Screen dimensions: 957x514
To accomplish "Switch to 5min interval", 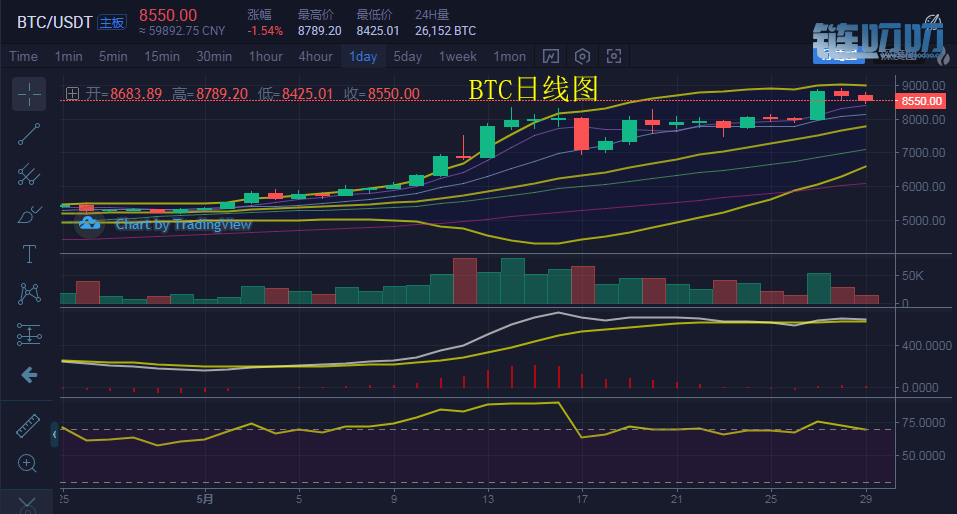I will coord(113,56).
